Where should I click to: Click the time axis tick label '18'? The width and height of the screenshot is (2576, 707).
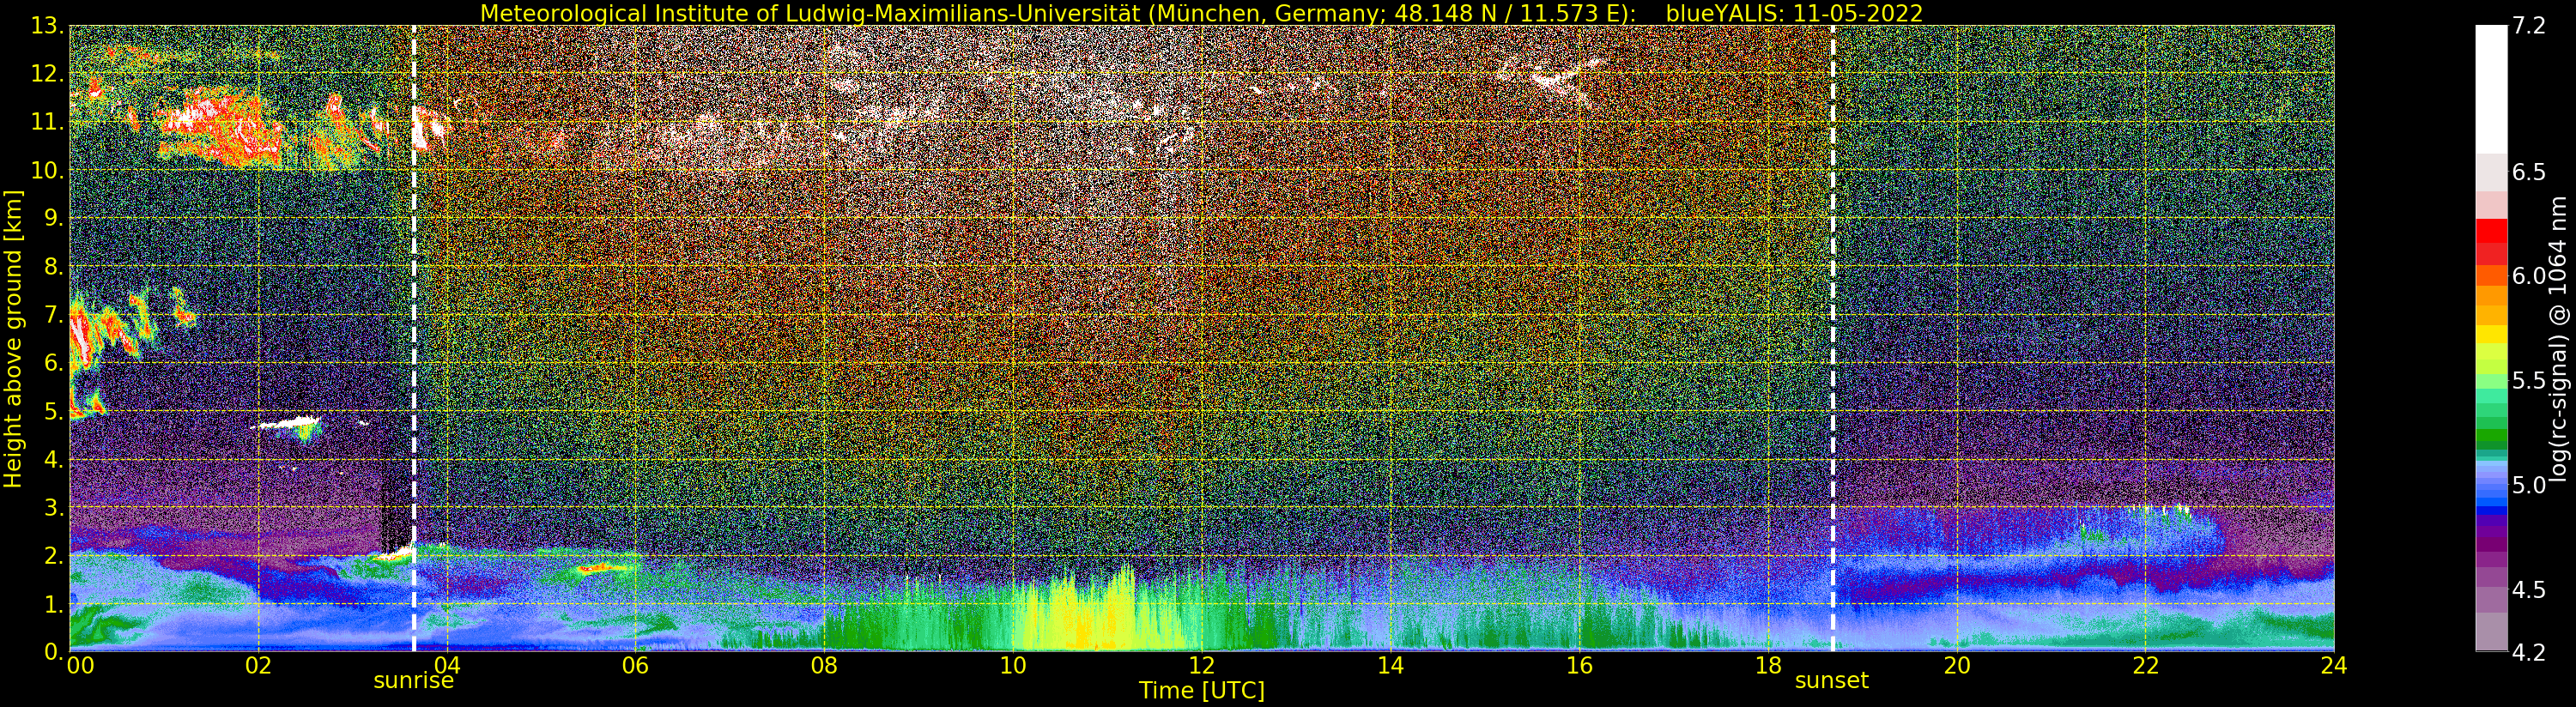click(x=1768, y=665)
